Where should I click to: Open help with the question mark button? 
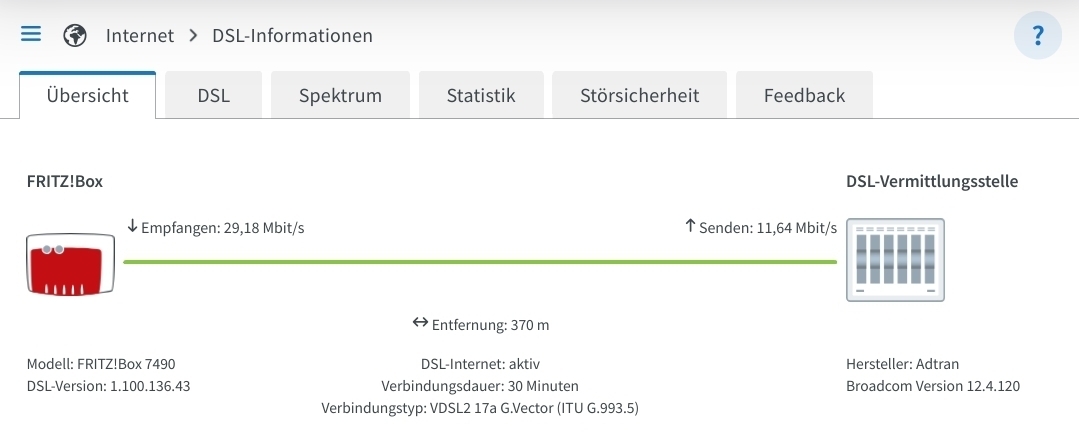click(x=1038, y=35)
